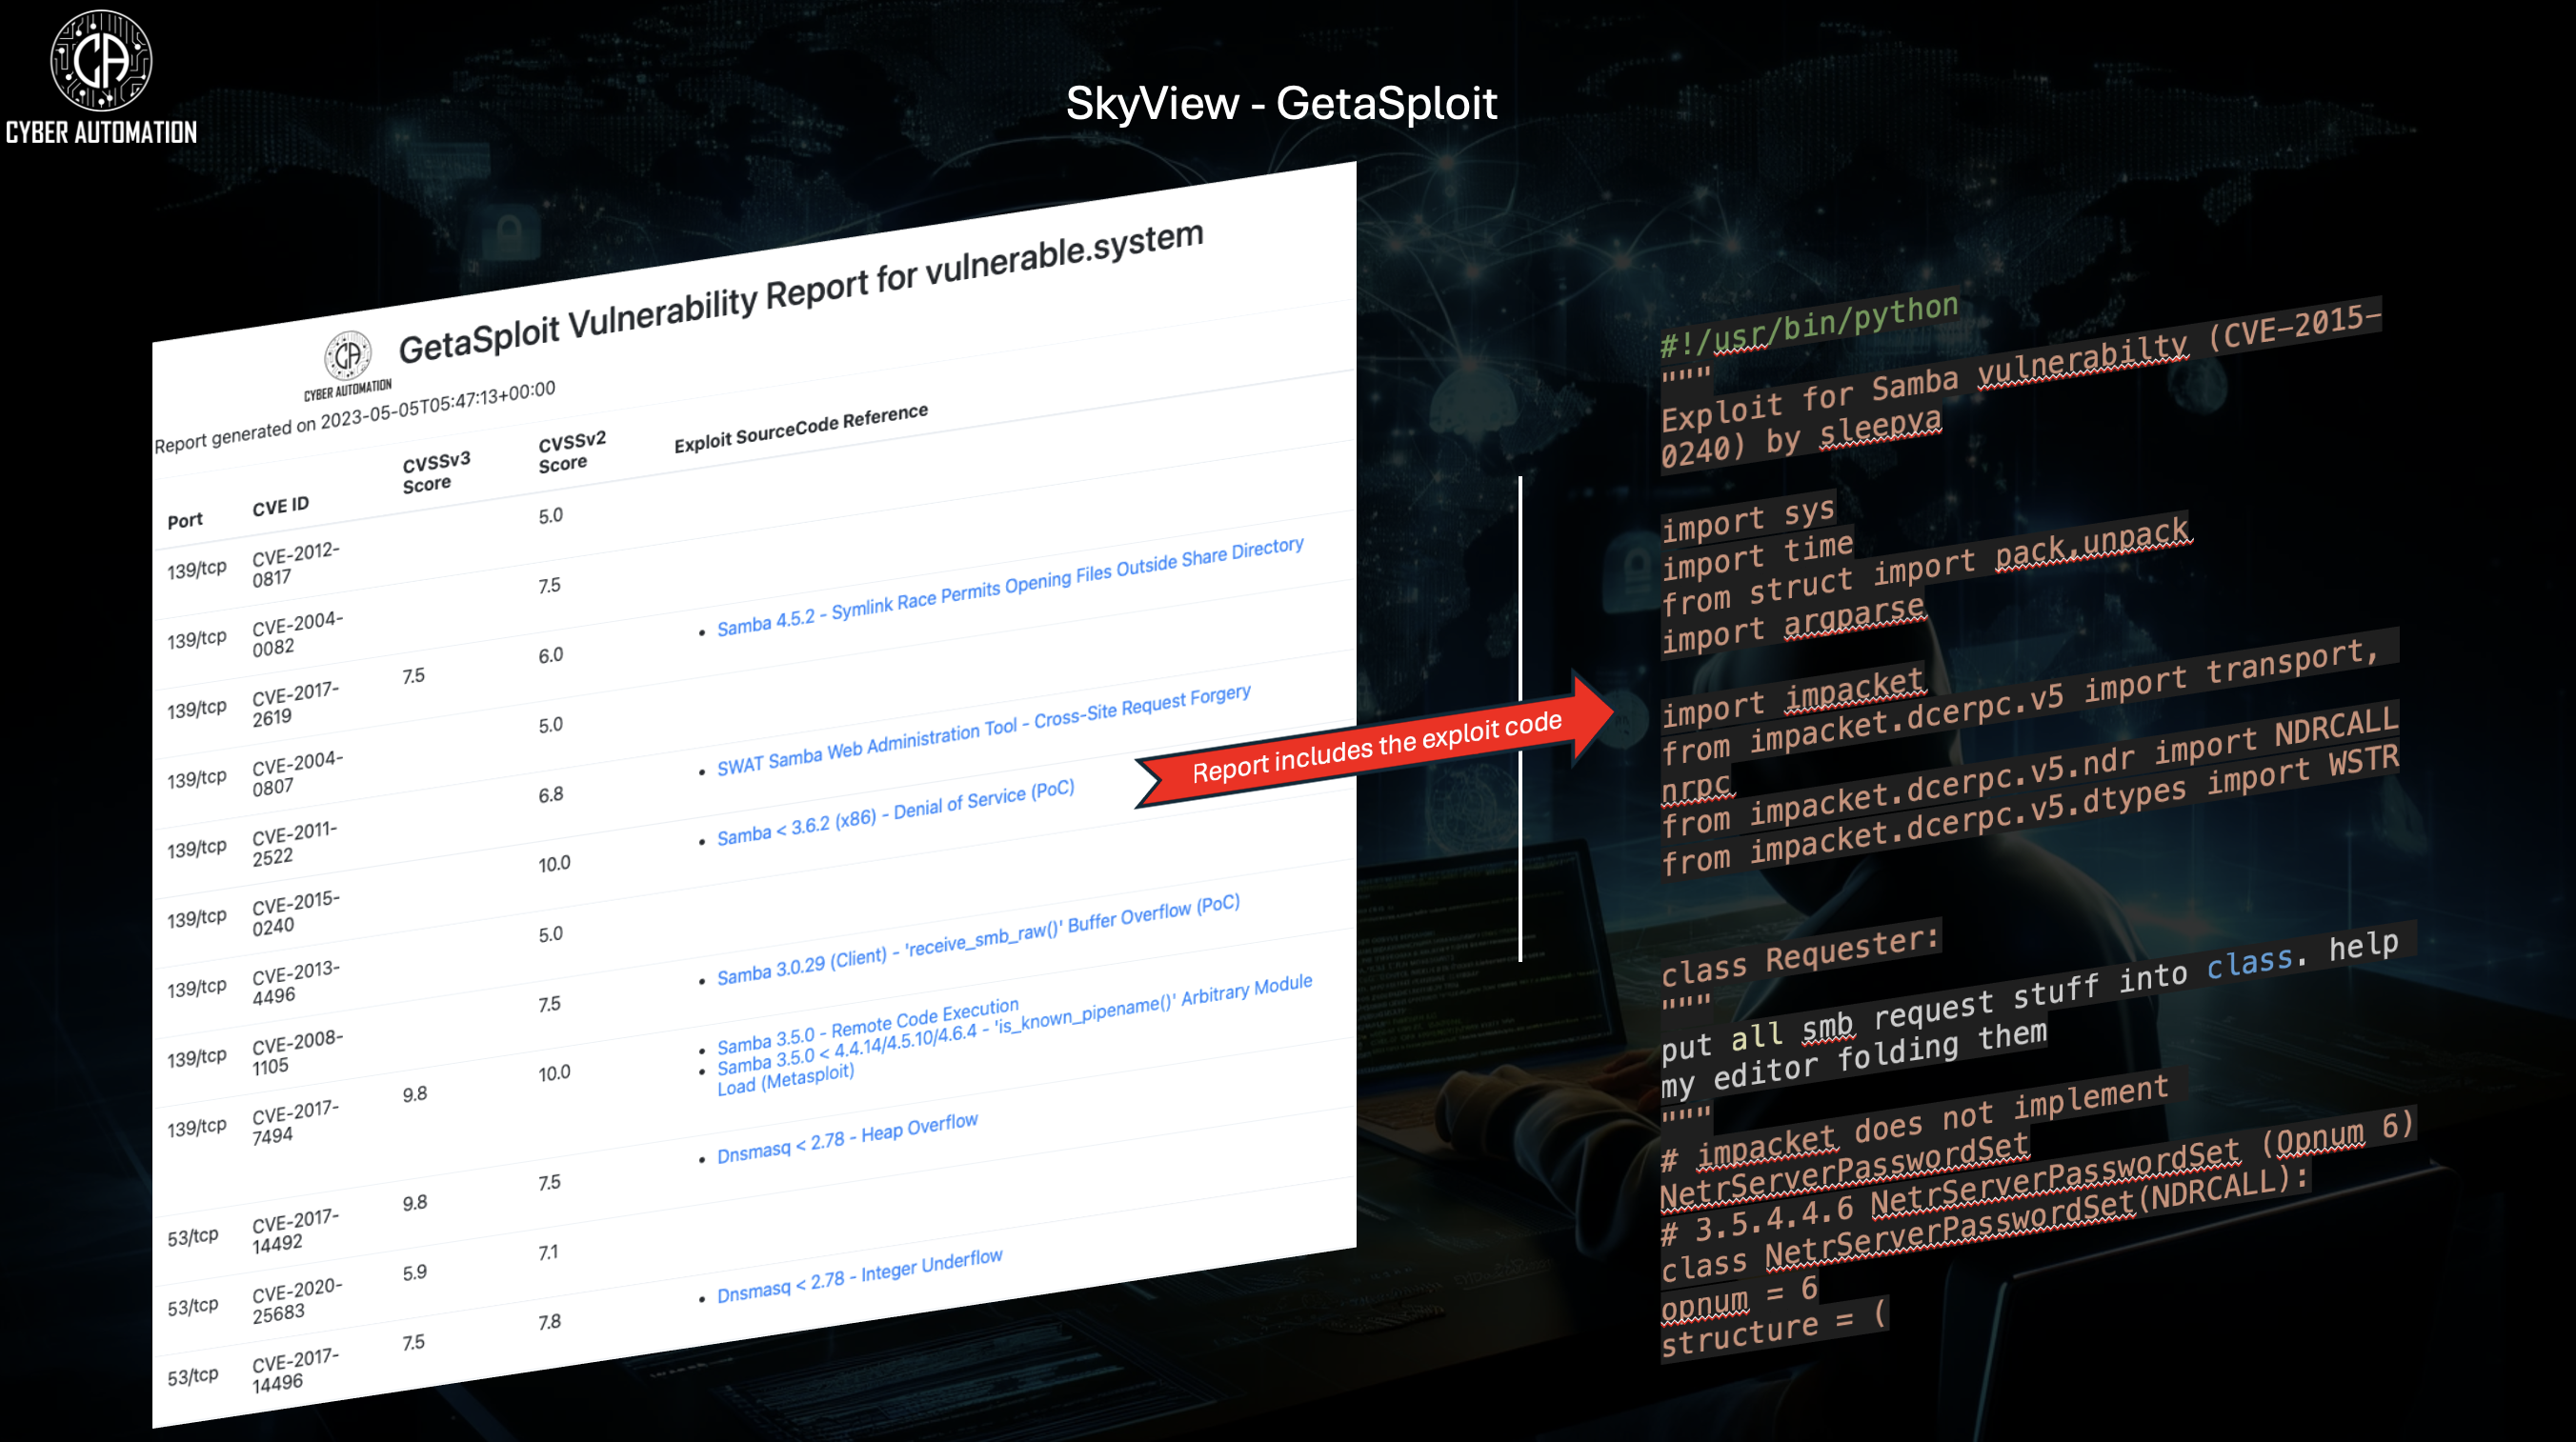Select CVE-2020-25683 cell
Image resolution: width=2576 pixels, height=1442 pixels.
pyautogui.click(x=297, y=1301)
